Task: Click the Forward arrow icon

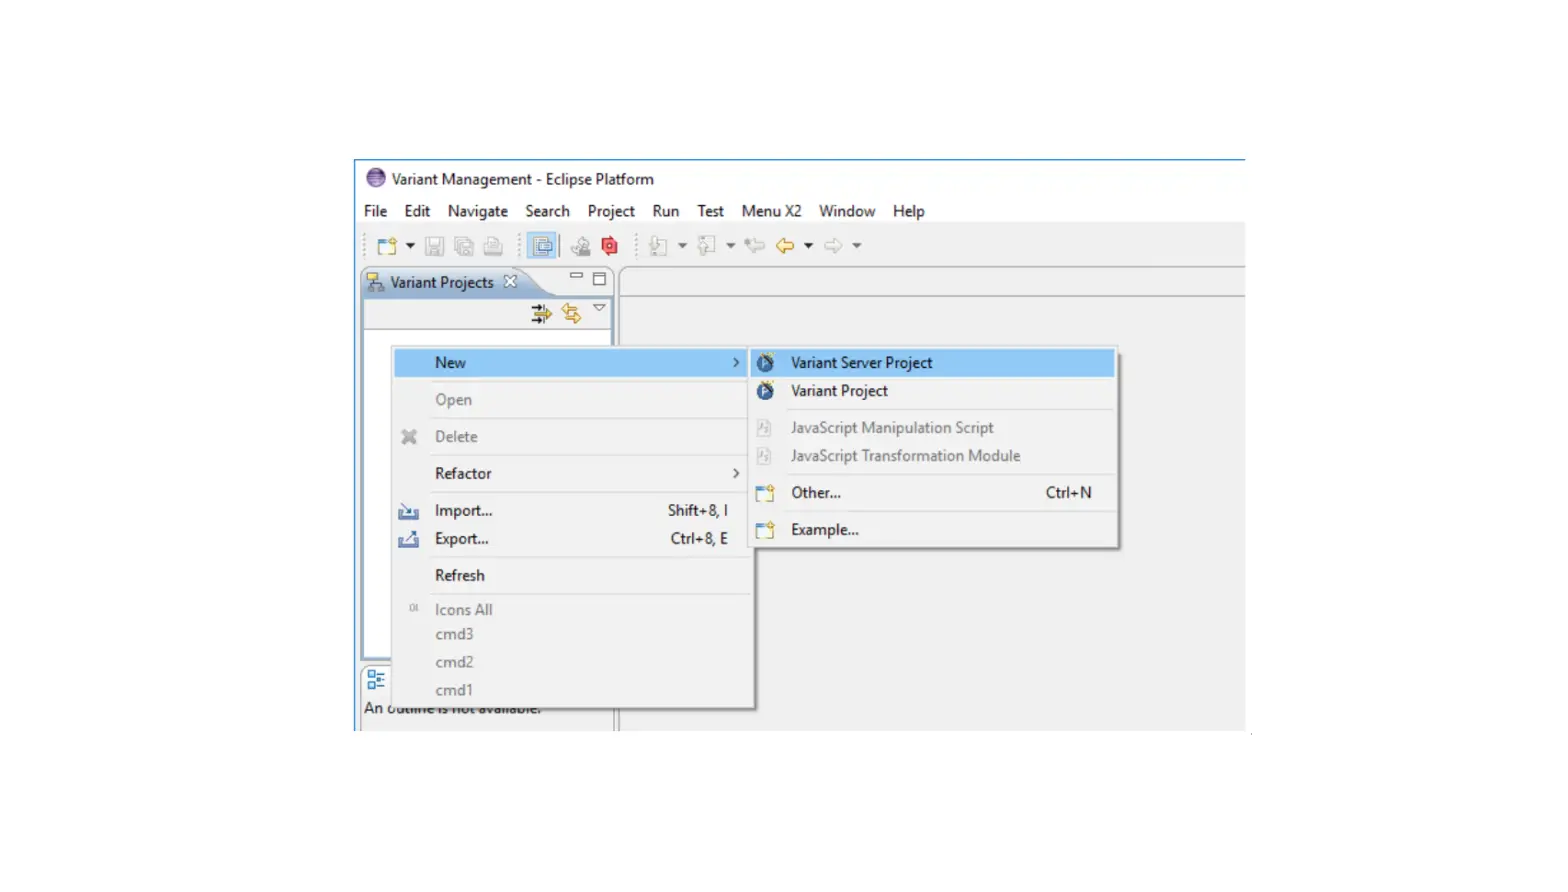Action: click(833, 246)
